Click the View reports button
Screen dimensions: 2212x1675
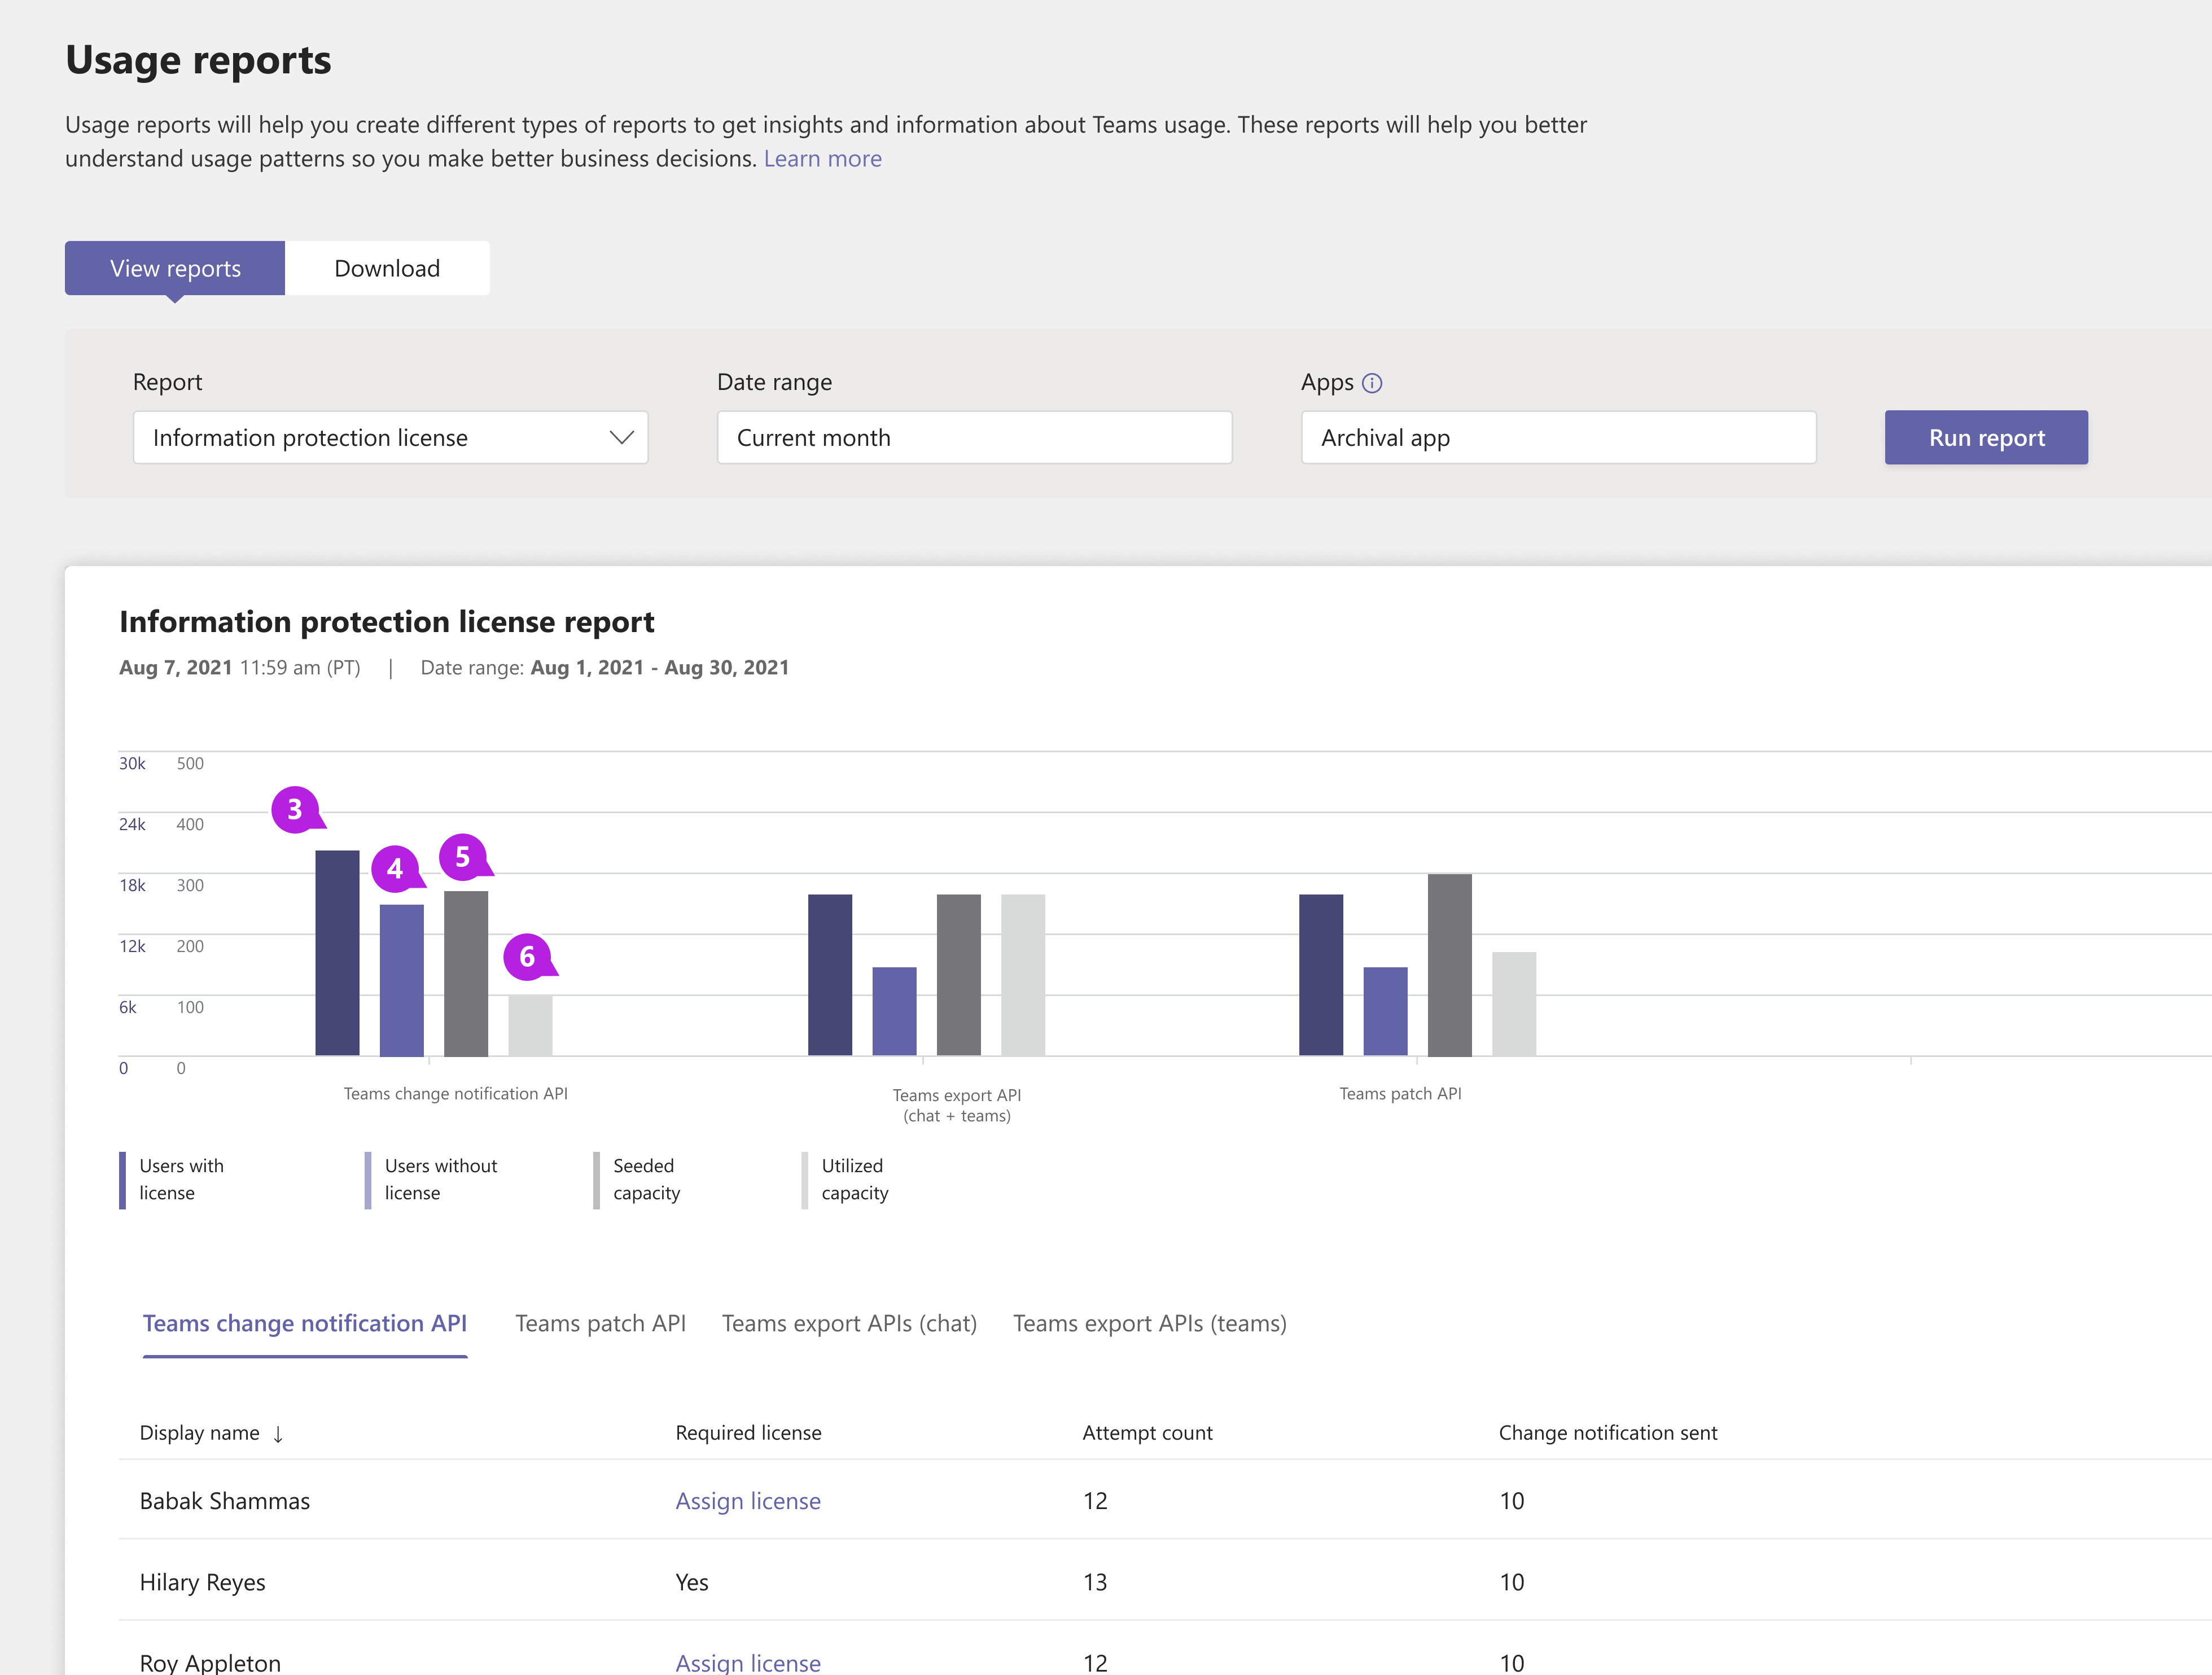click(174, 268)
